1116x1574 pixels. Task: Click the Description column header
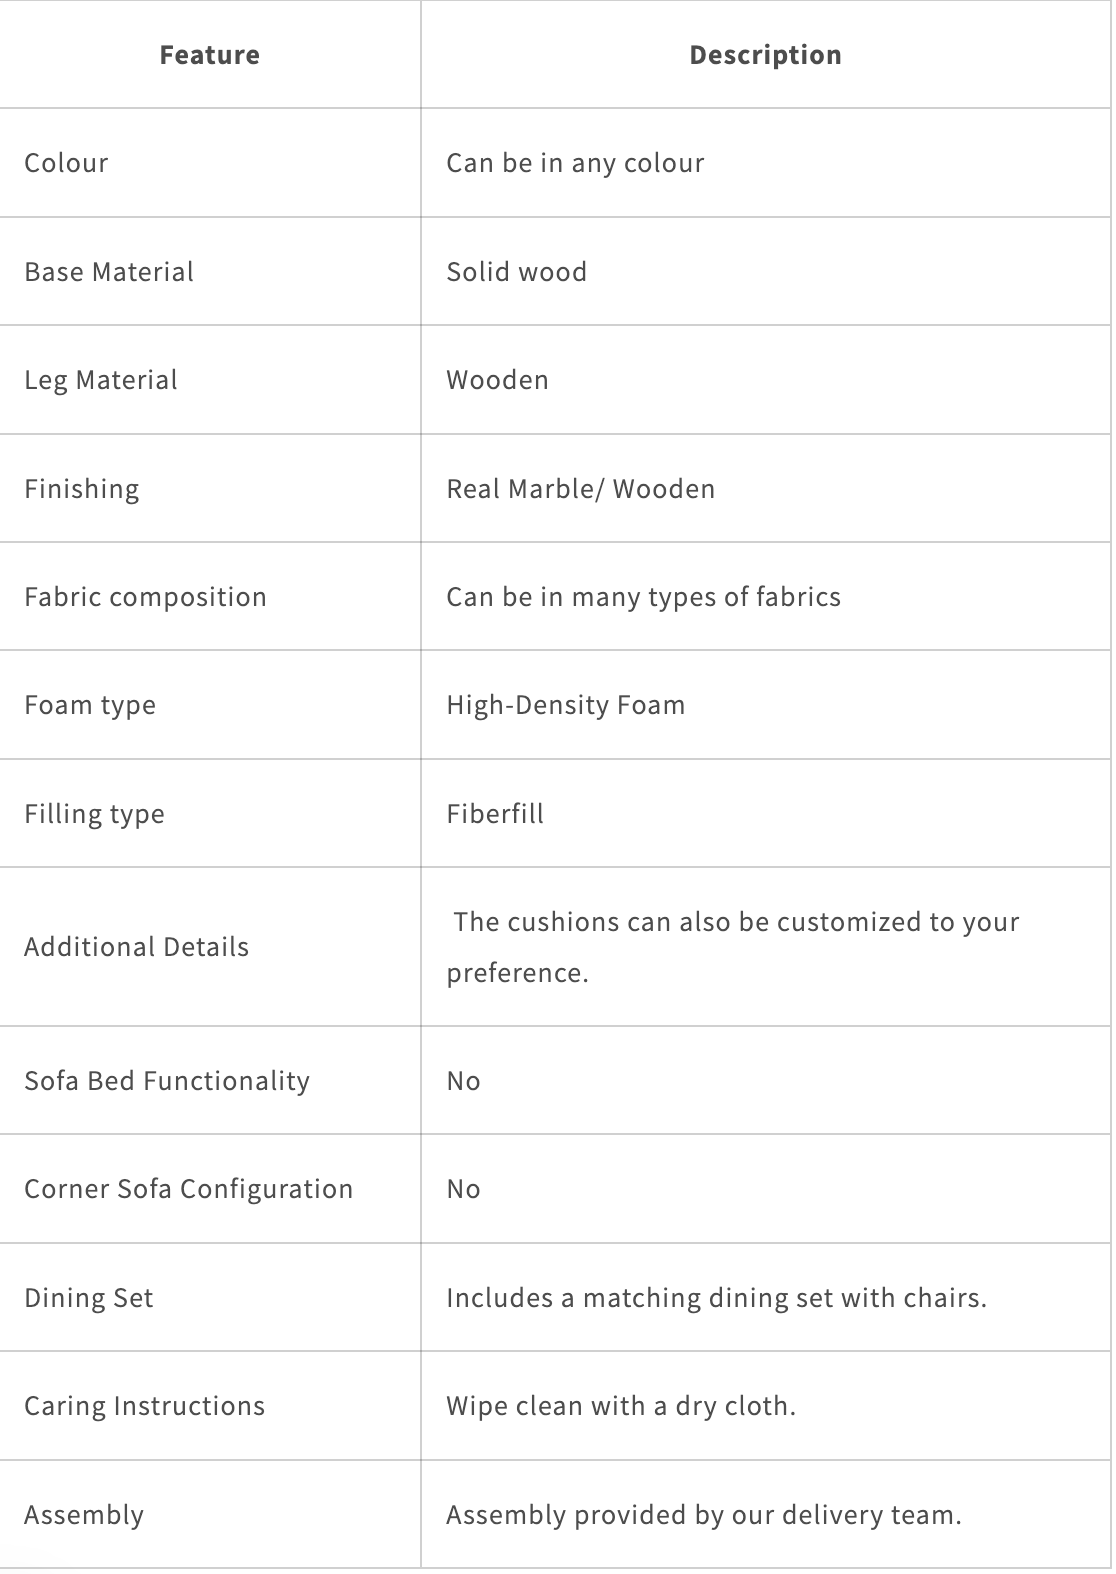pos(766,54)
